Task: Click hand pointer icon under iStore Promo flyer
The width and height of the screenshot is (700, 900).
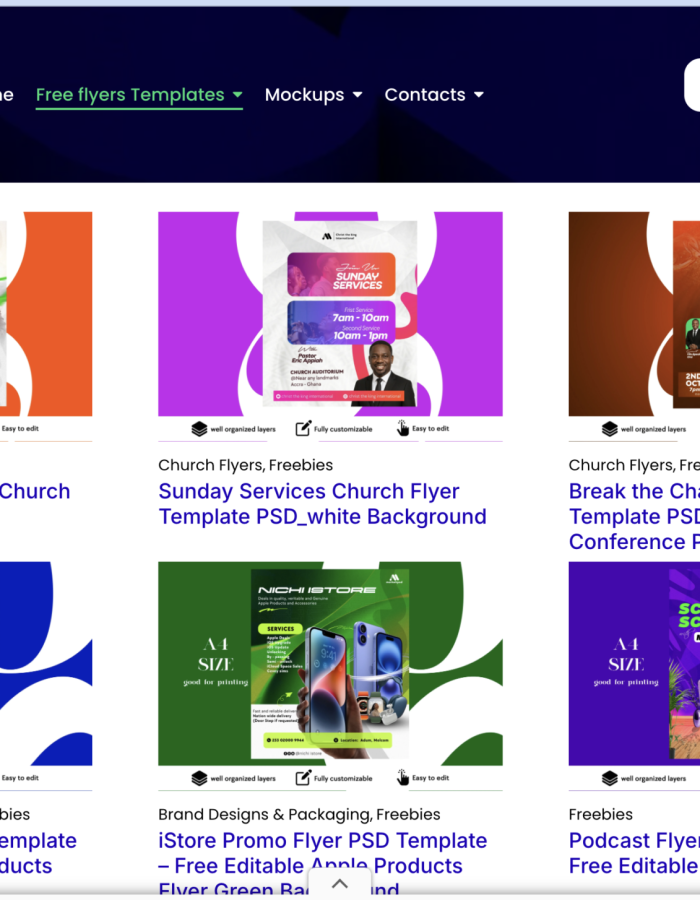Action: click(403, 777)
